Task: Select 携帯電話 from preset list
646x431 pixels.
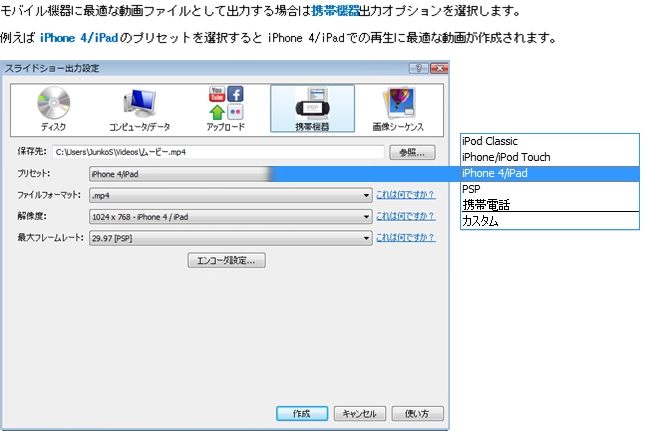Action: point(550,205)
